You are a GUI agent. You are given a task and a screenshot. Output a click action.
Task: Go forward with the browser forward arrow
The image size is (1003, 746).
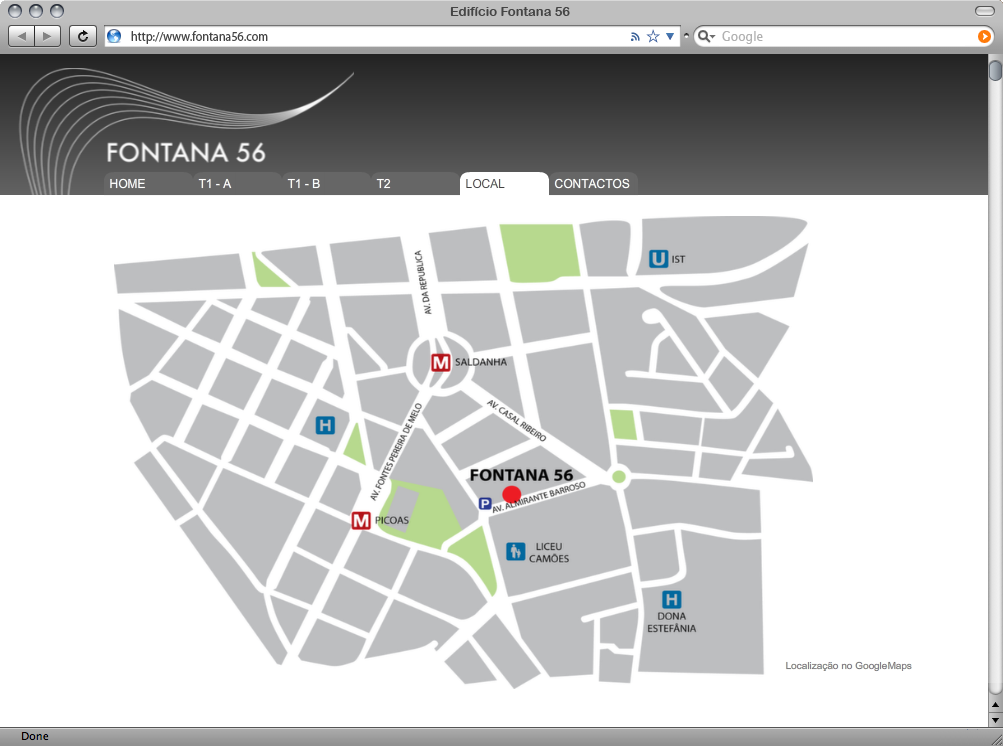click(x=47, y=36)
